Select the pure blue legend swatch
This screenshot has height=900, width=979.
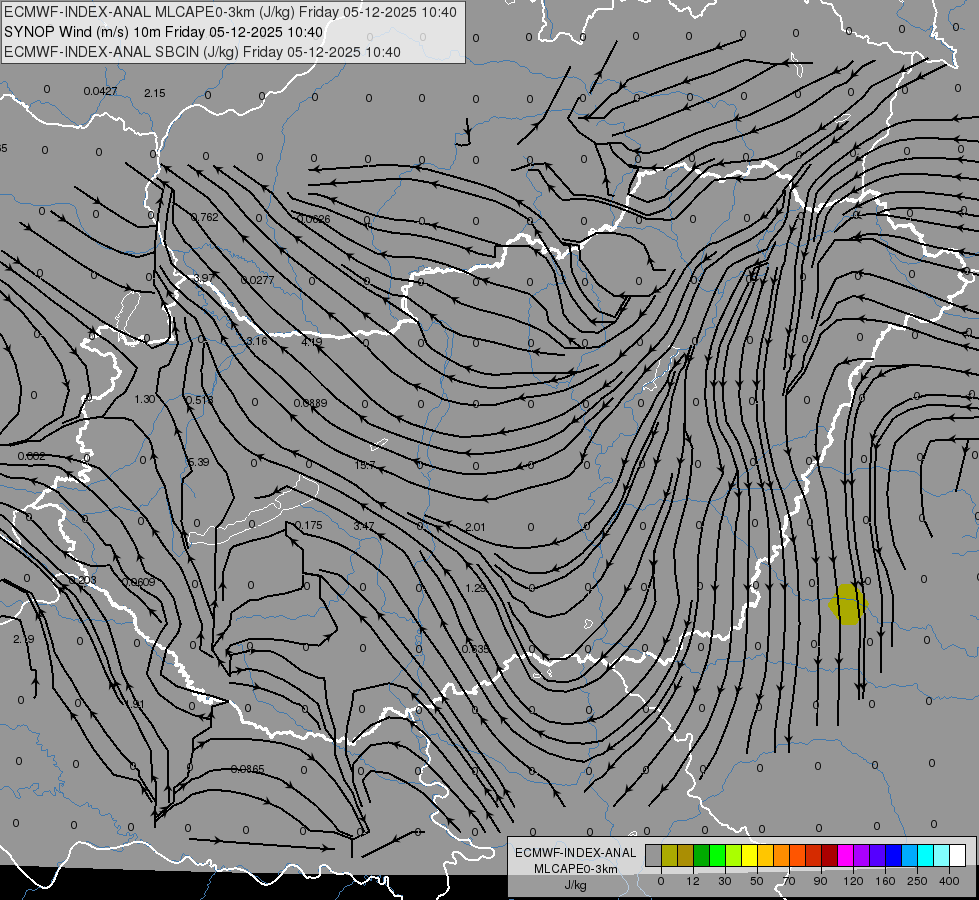tap(893, 855)
